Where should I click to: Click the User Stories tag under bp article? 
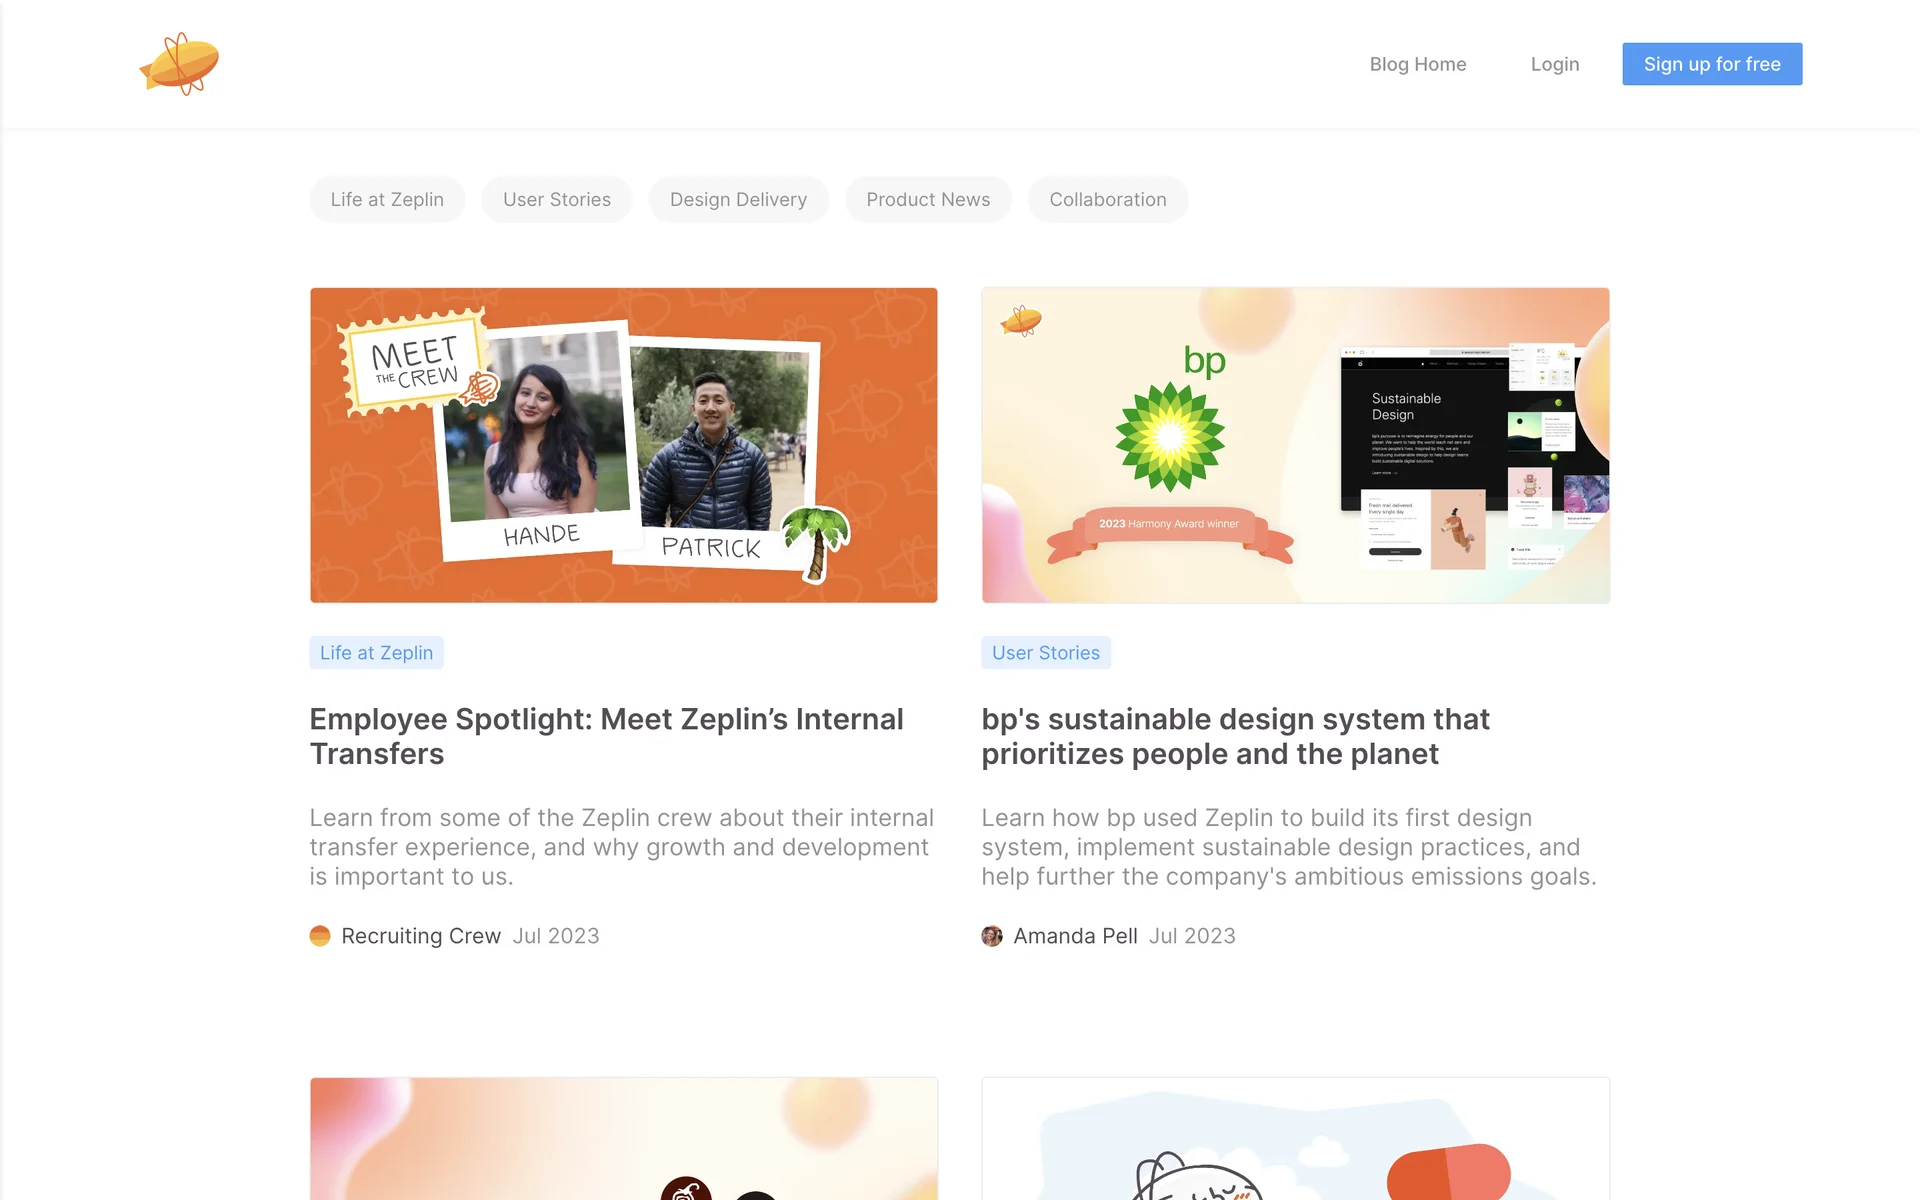[x=1046, y=653]
